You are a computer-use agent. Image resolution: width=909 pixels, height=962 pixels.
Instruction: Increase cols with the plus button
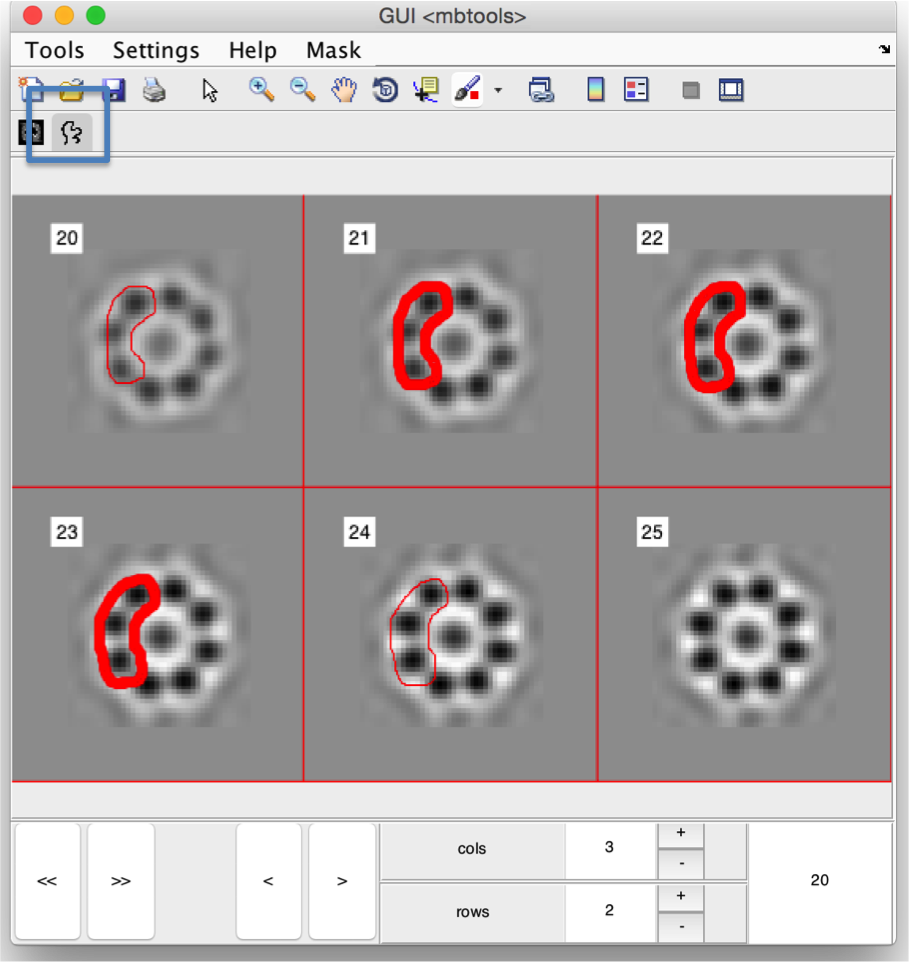(681, 834)
